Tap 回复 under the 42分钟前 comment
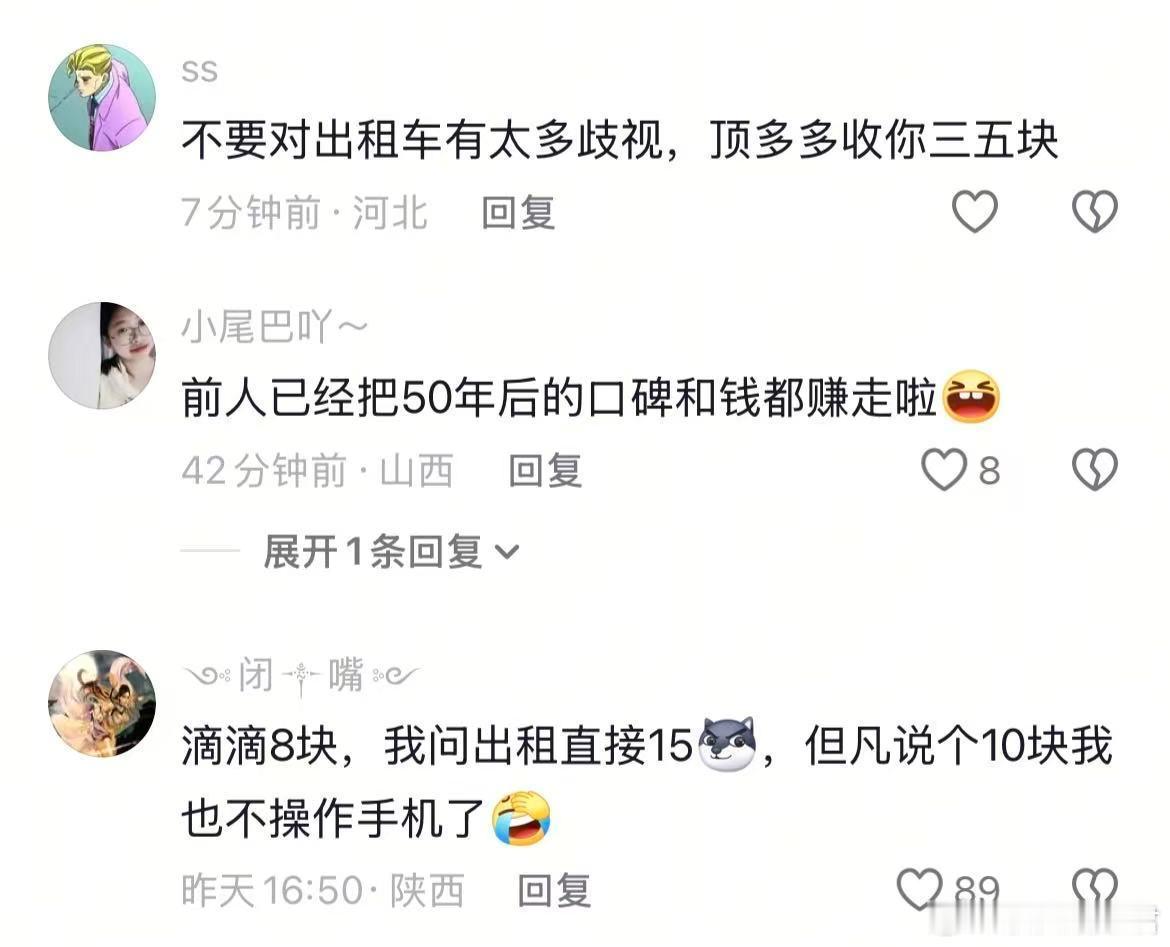Image resolution: width=1170 pixels, height=947 pixels. [545, 471]
